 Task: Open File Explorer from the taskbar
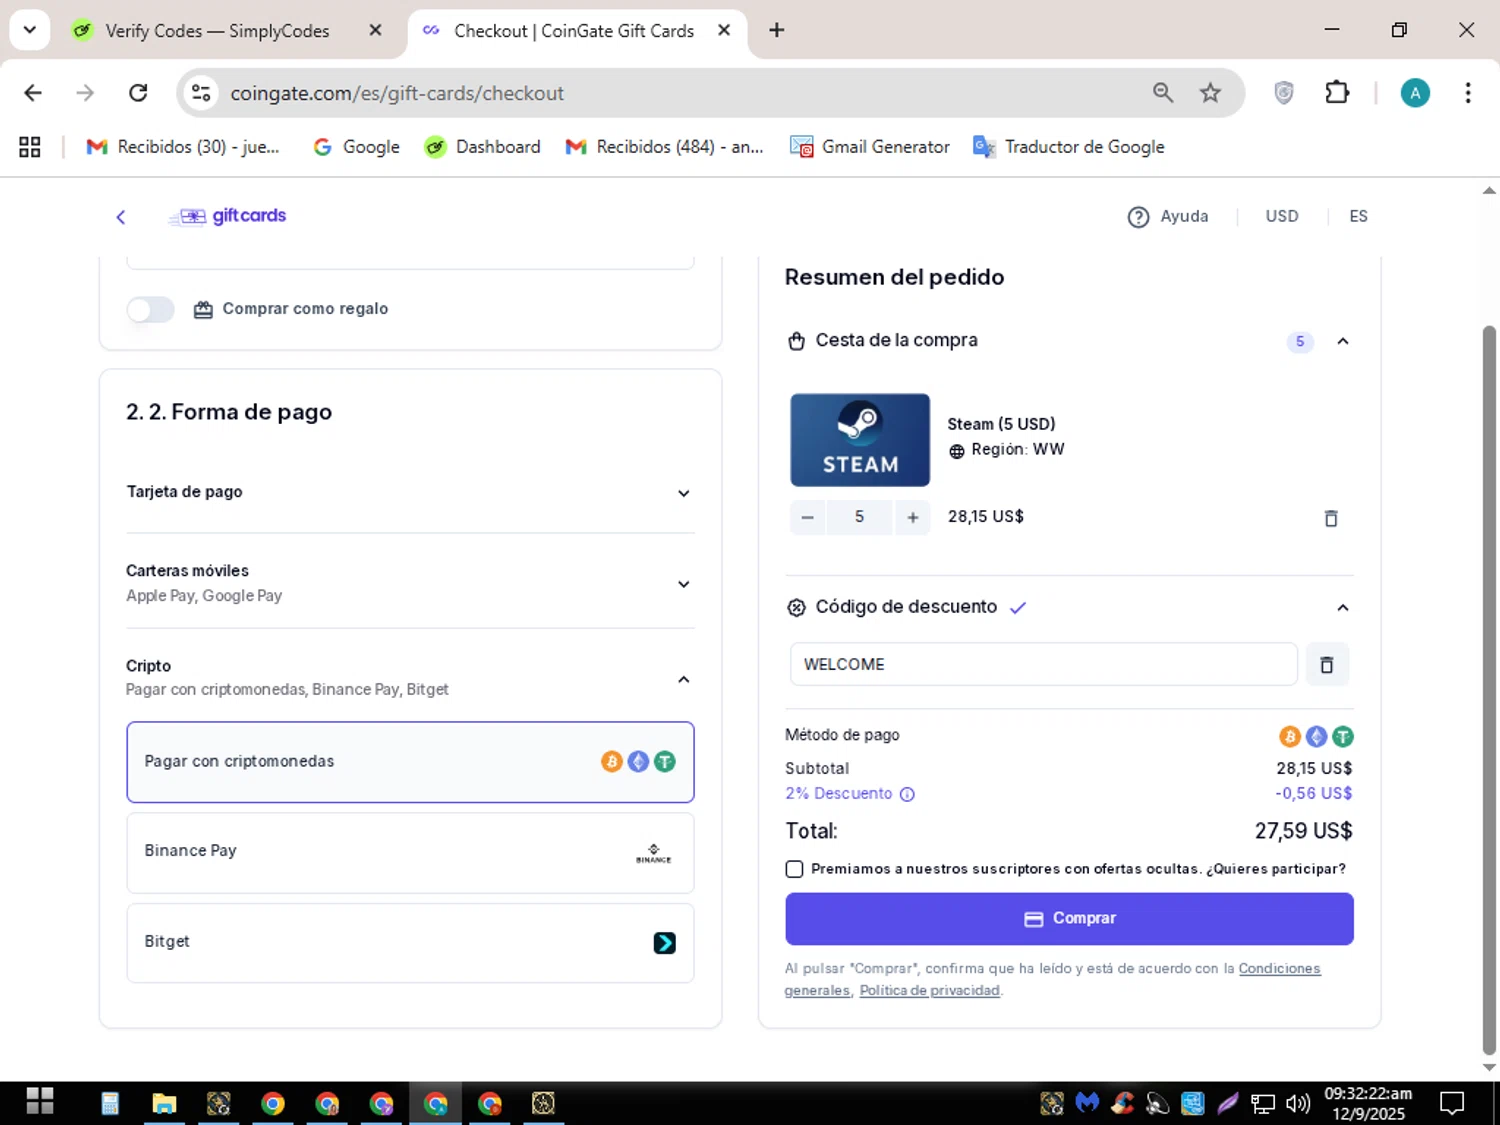tap(164, 1103)
